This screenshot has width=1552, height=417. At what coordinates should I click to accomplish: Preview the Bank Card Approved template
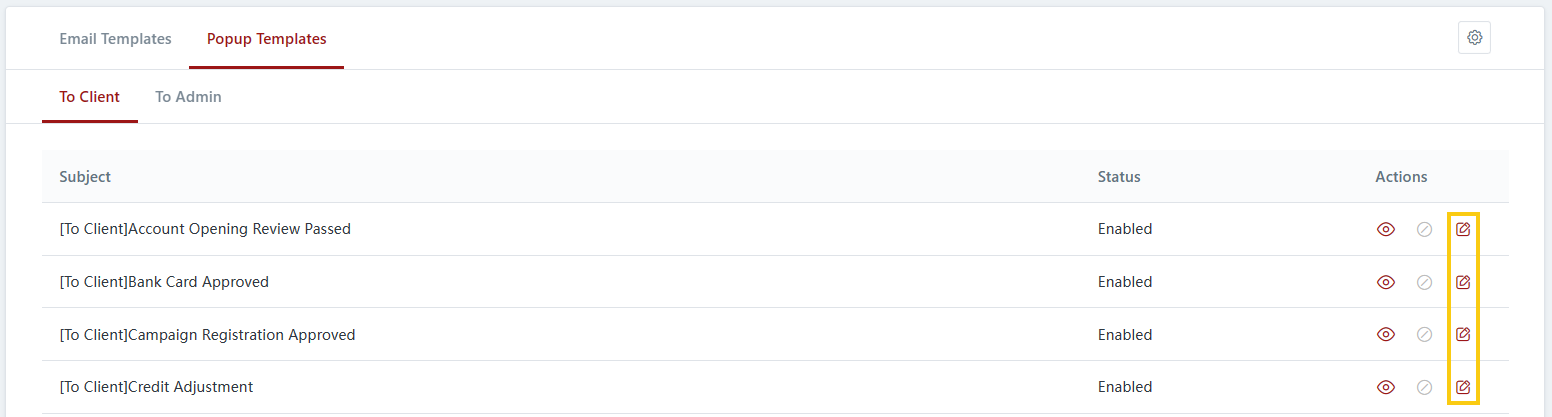tap(1386, 282)
